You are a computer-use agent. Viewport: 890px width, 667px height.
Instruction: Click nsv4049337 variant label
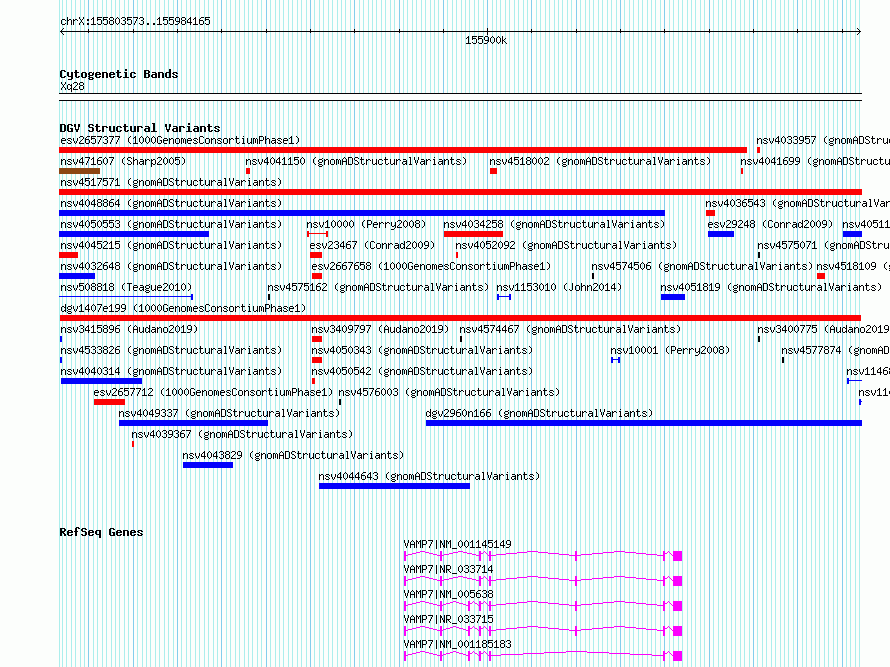tap(229, 413)
